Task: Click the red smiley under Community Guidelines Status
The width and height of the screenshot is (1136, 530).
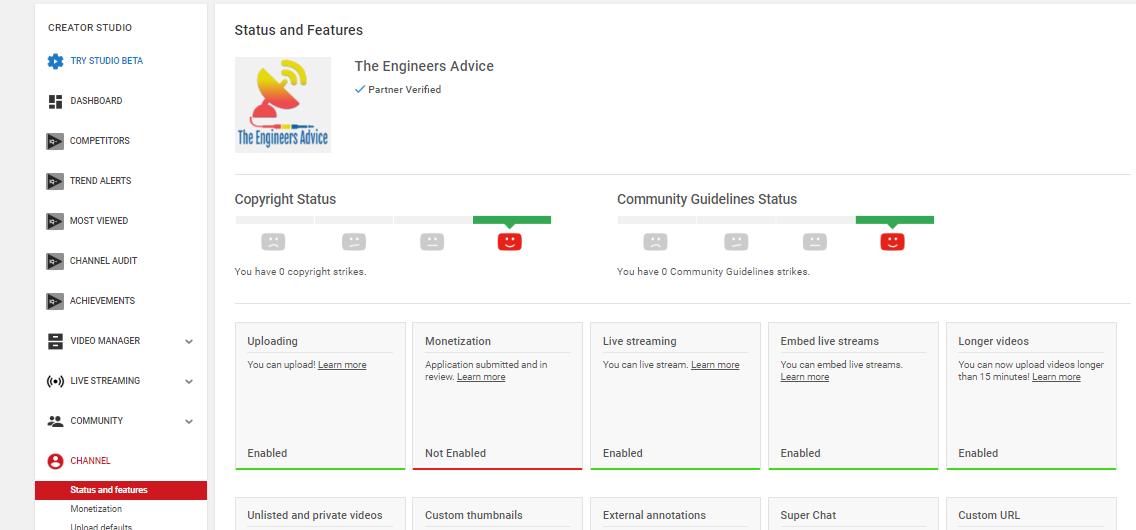Action: 892,242
